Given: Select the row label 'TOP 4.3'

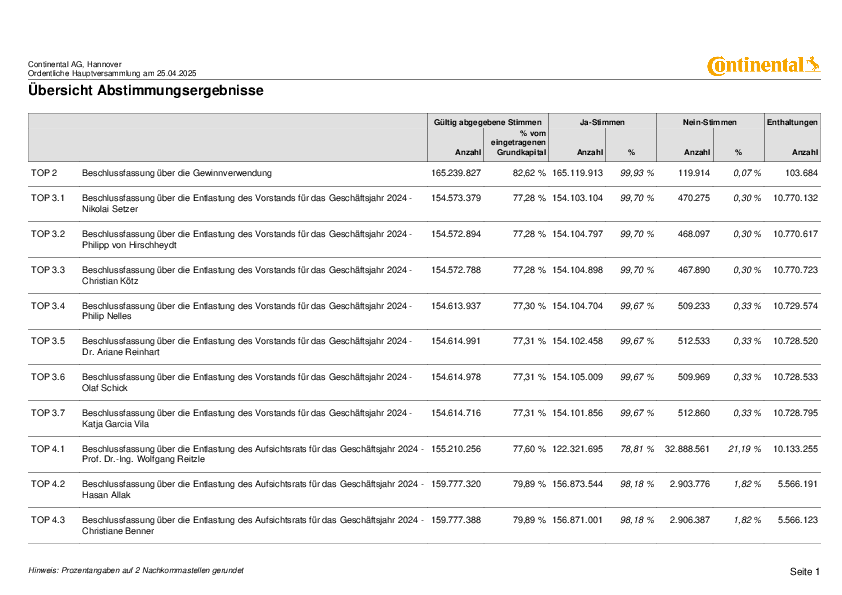Looking at the screenshot, I should (x=48, y=520).
